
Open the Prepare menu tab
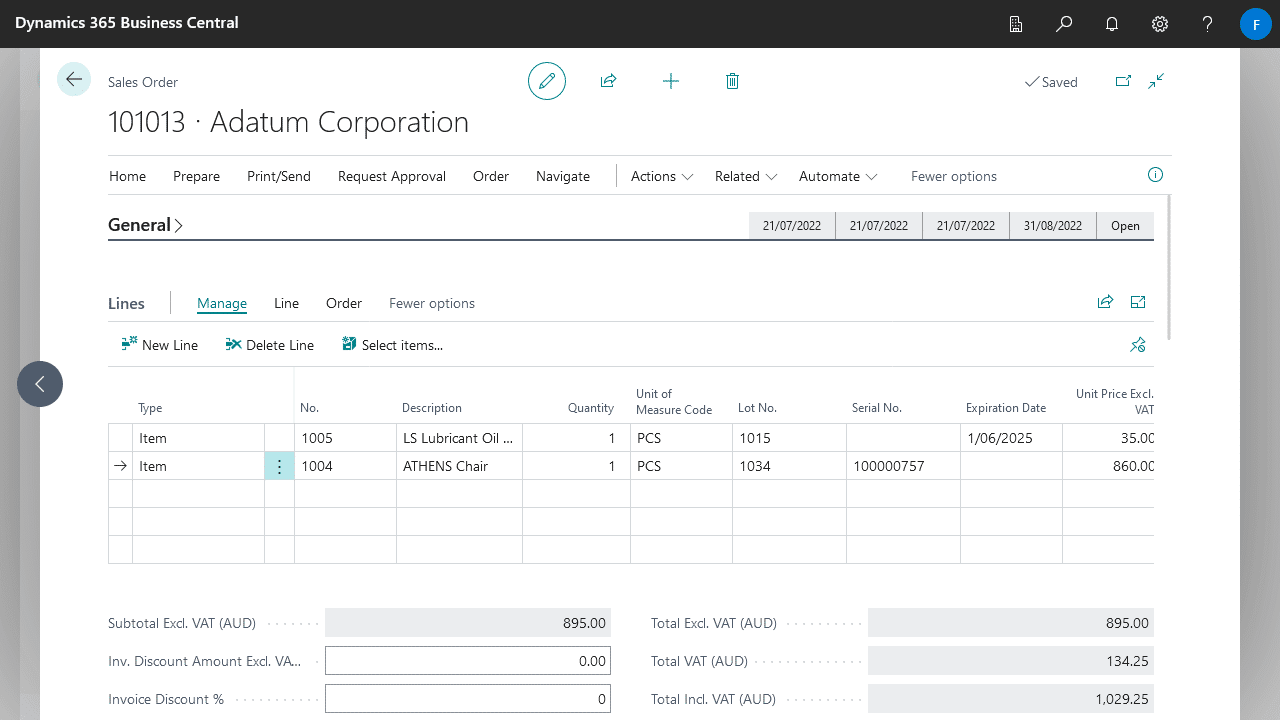pyautogui.click(x=196, y=176)
